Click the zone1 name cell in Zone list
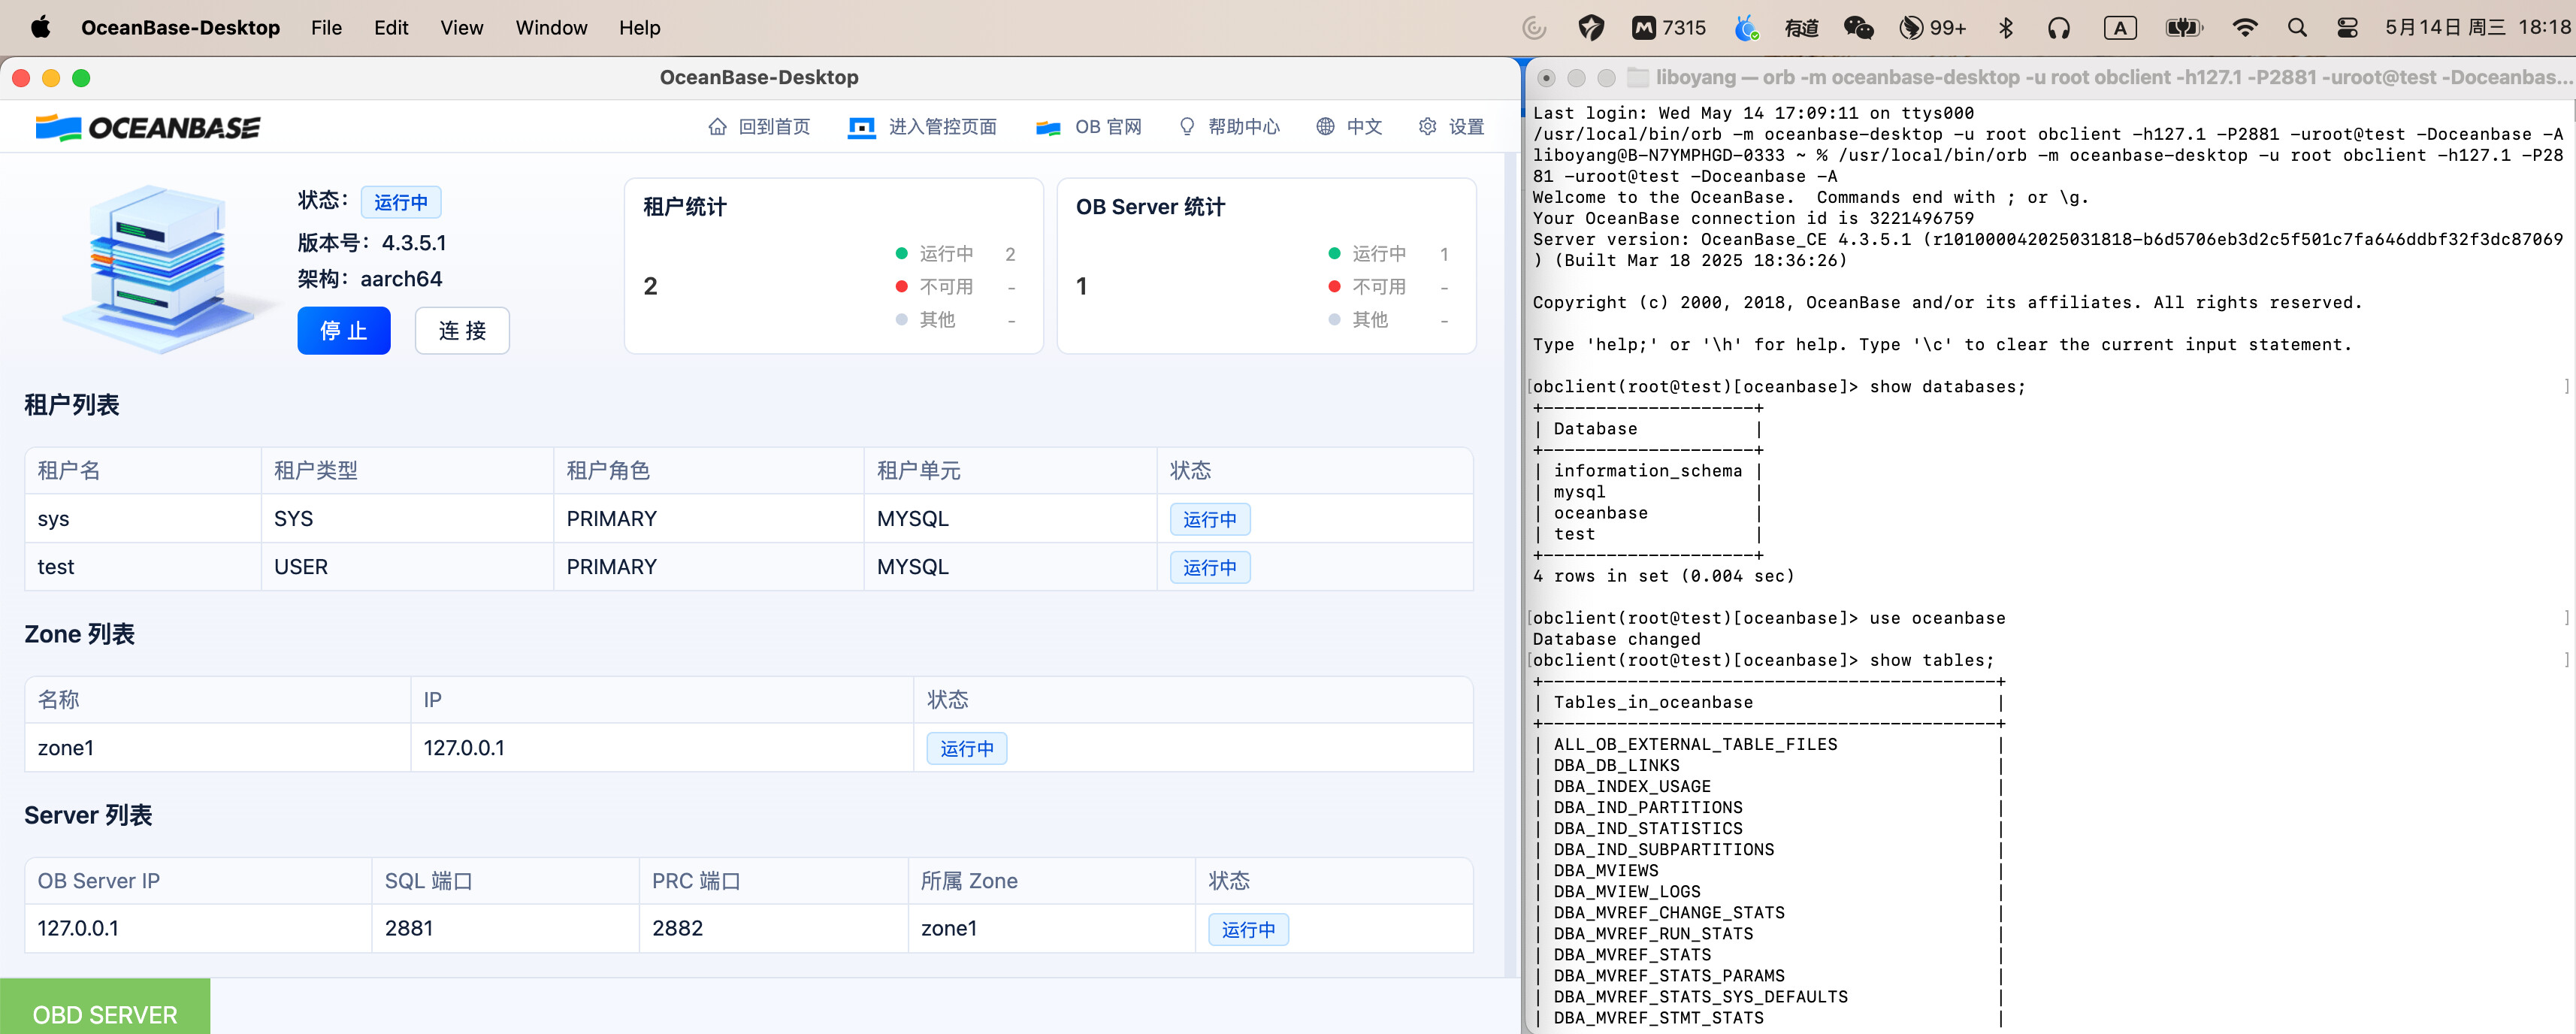 point(218,748)
